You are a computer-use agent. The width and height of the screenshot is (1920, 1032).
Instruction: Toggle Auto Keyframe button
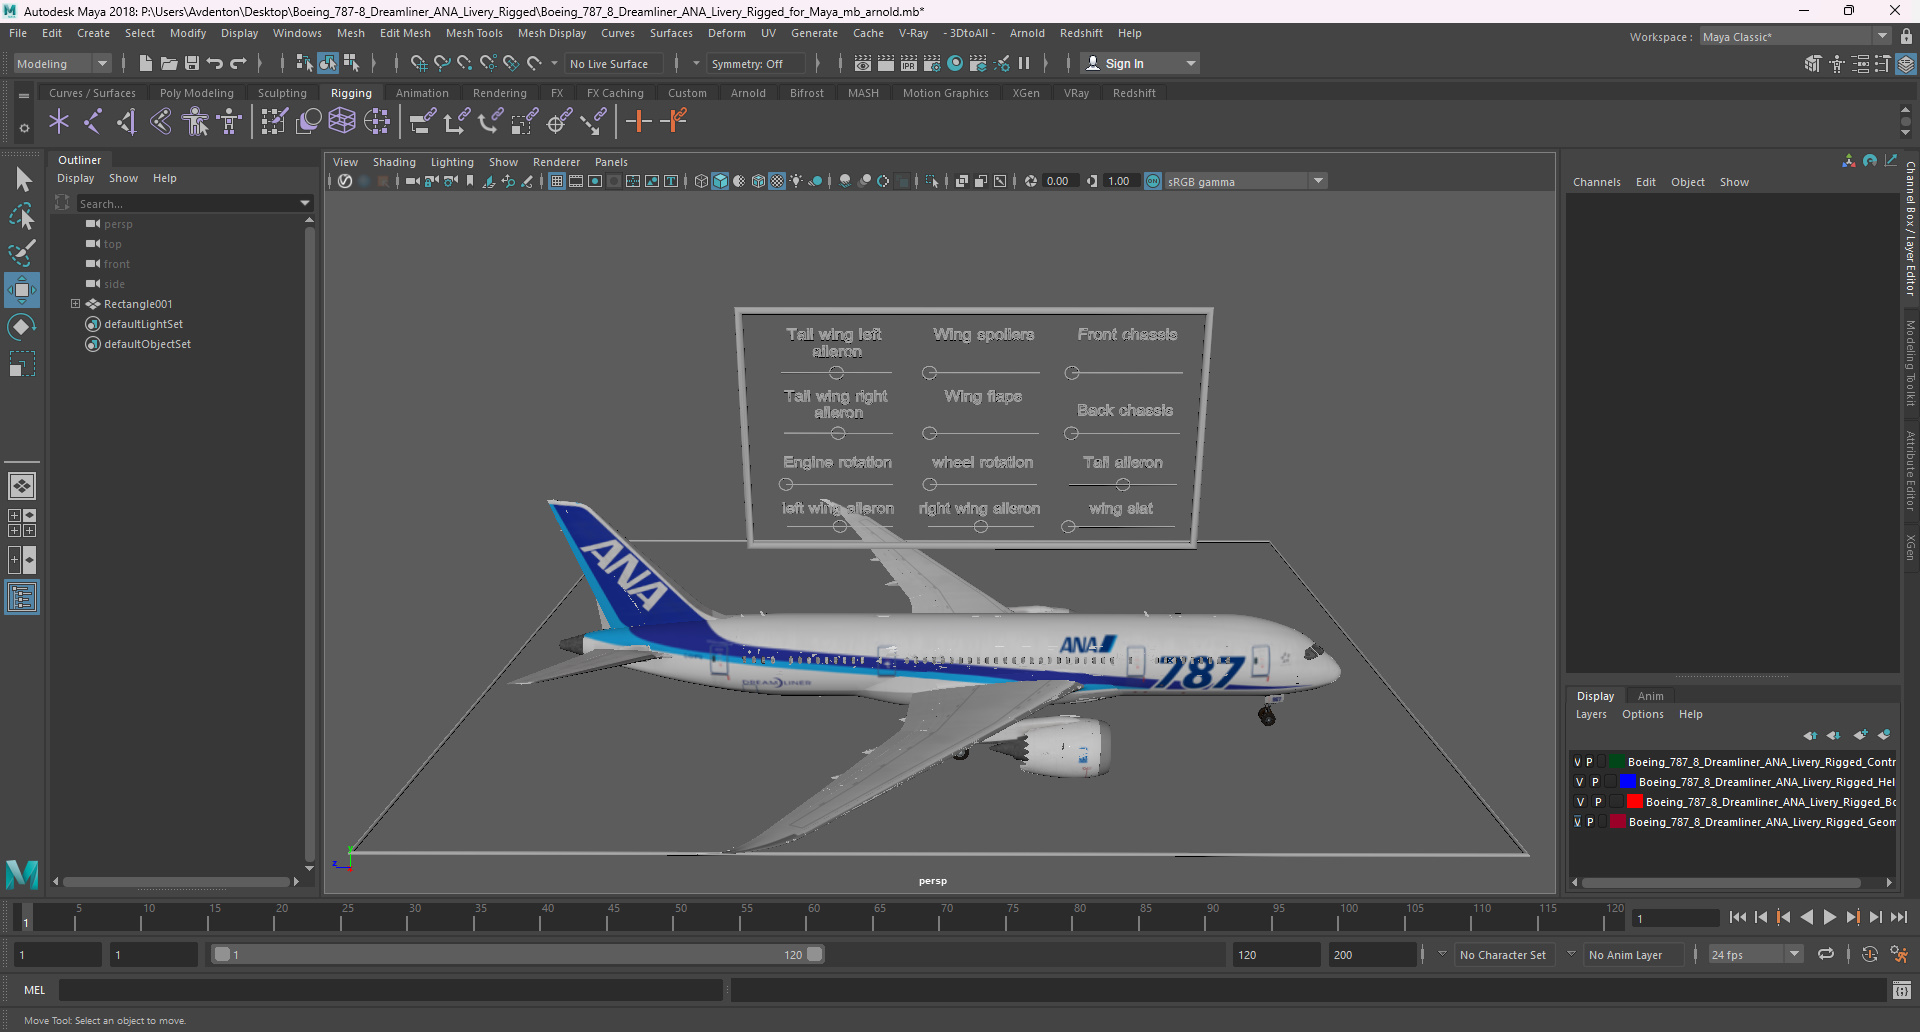[1870, 954]
